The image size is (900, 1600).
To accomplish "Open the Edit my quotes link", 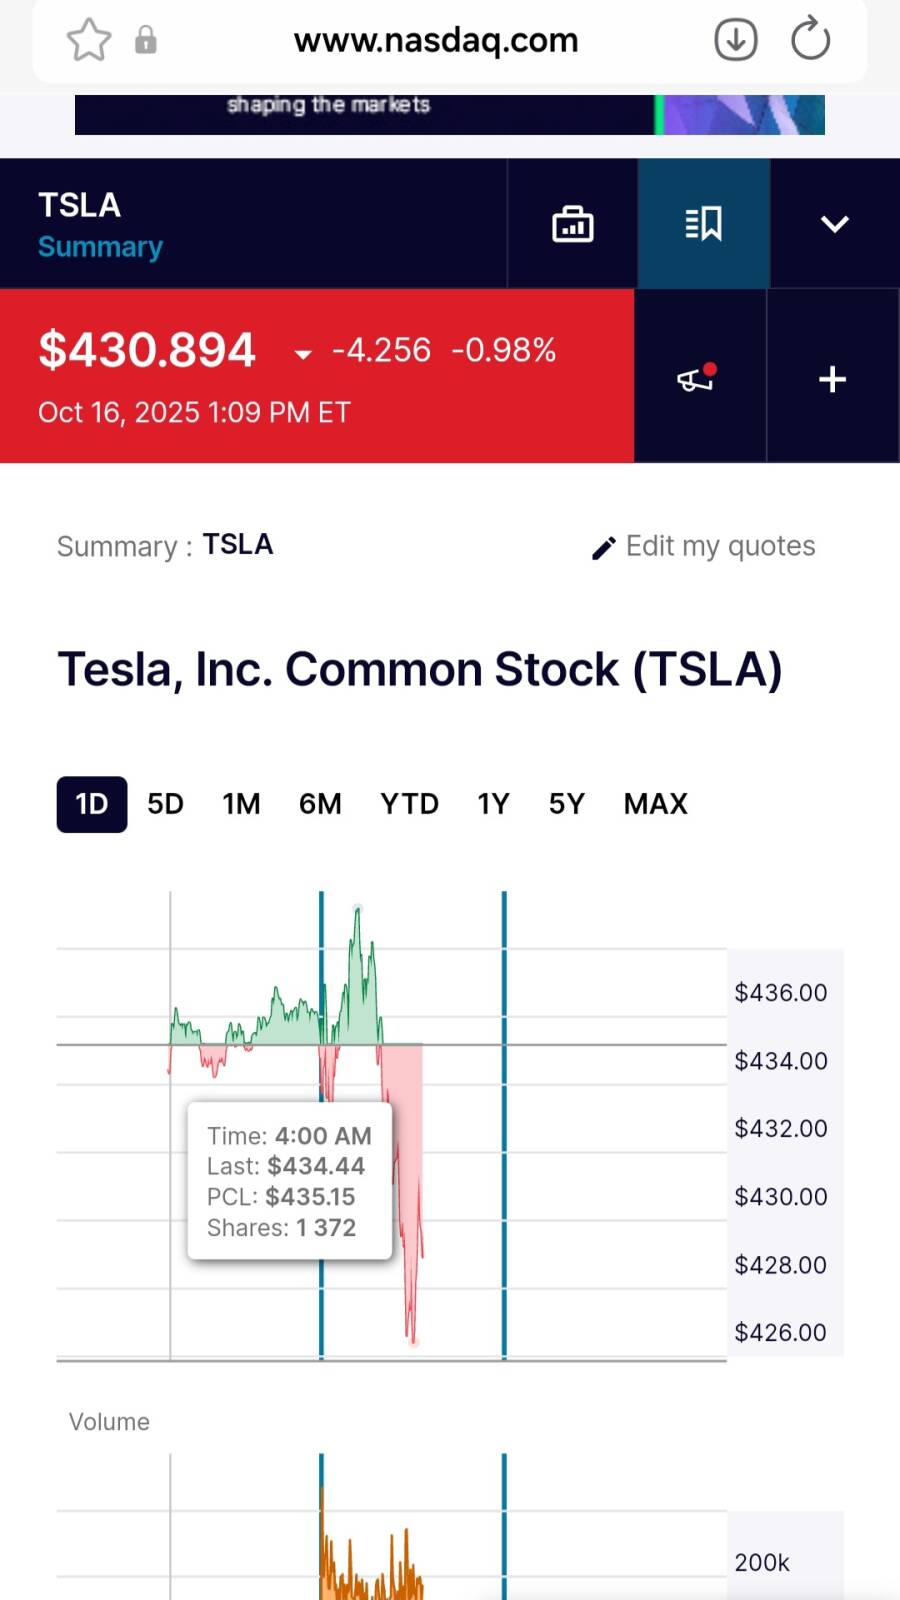I will tap(720, 546).
